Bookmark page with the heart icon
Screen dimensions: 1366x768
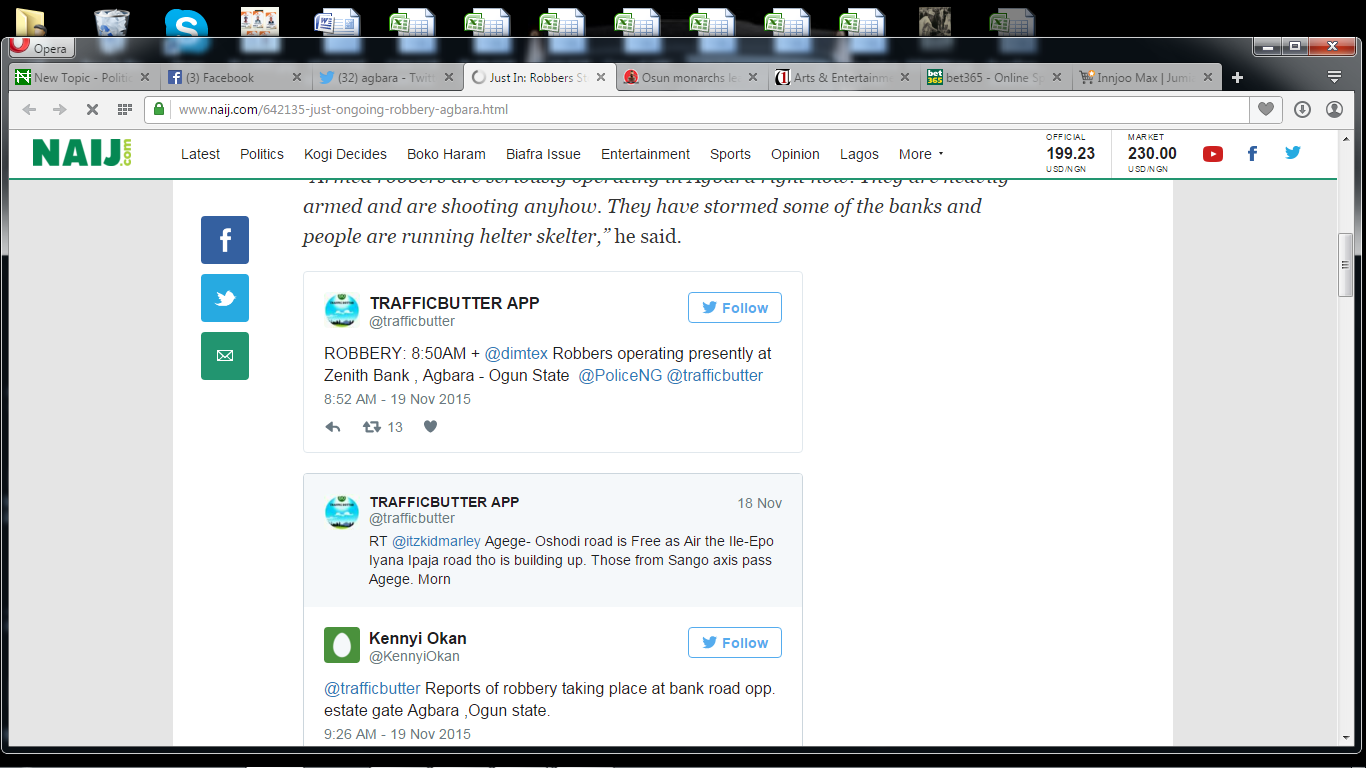click(1266, 110)
